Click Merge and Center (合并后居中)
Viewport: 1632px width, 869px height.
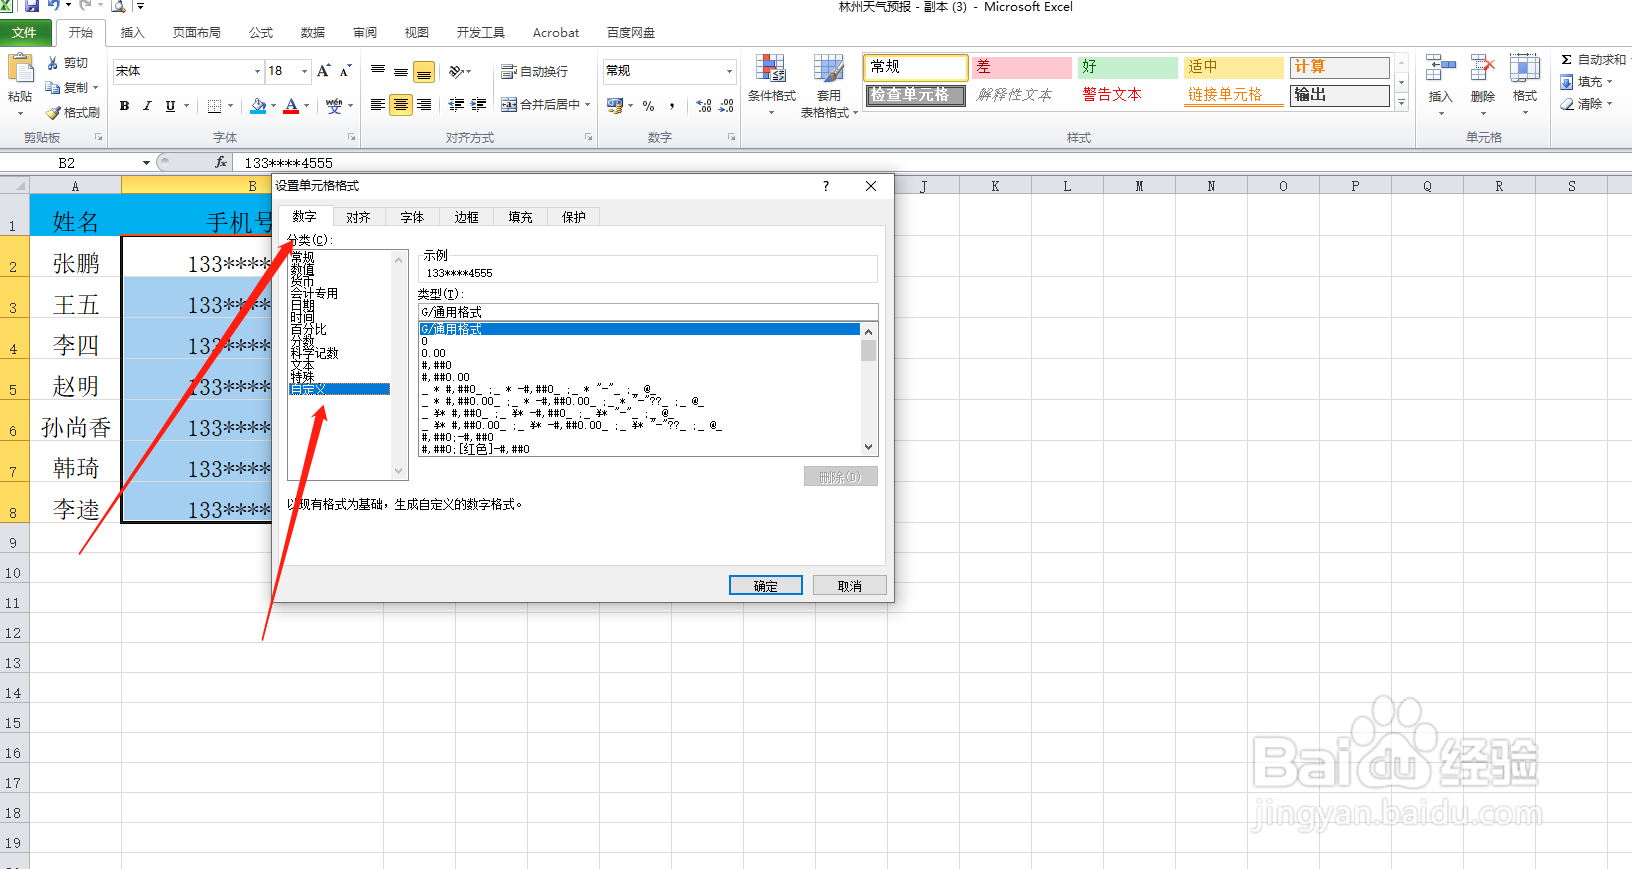click(540, 104)
